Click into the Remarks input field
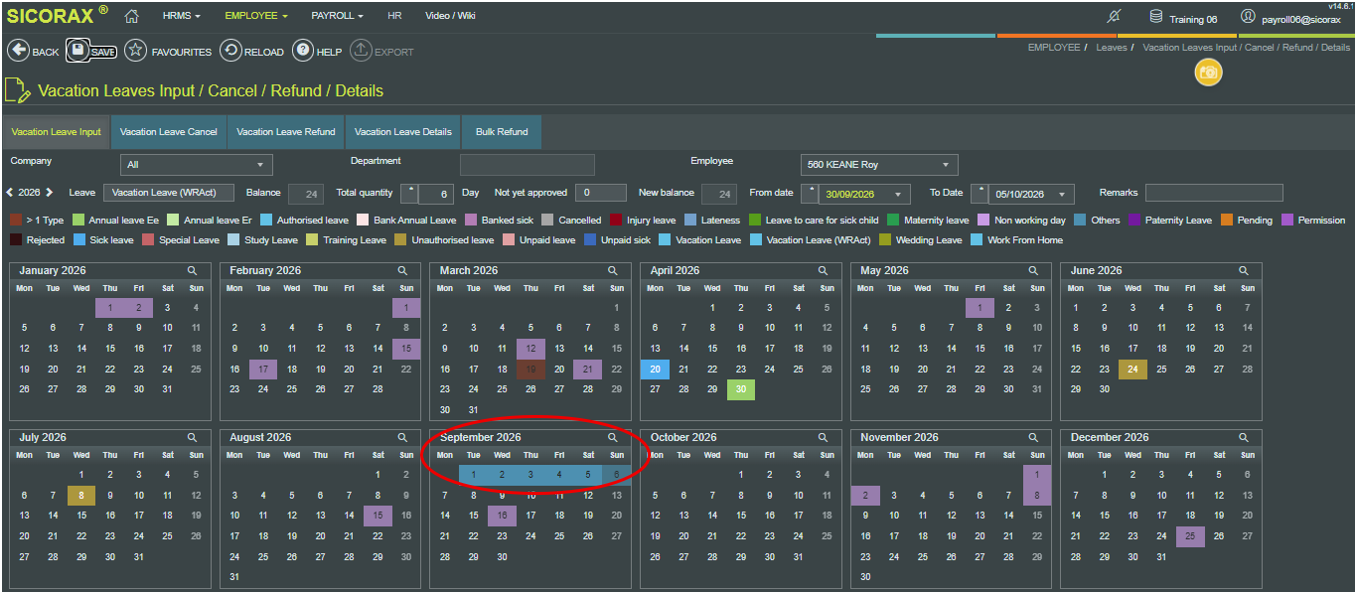The width and height of the screenshot is (1357, 592). [1214, 193]
